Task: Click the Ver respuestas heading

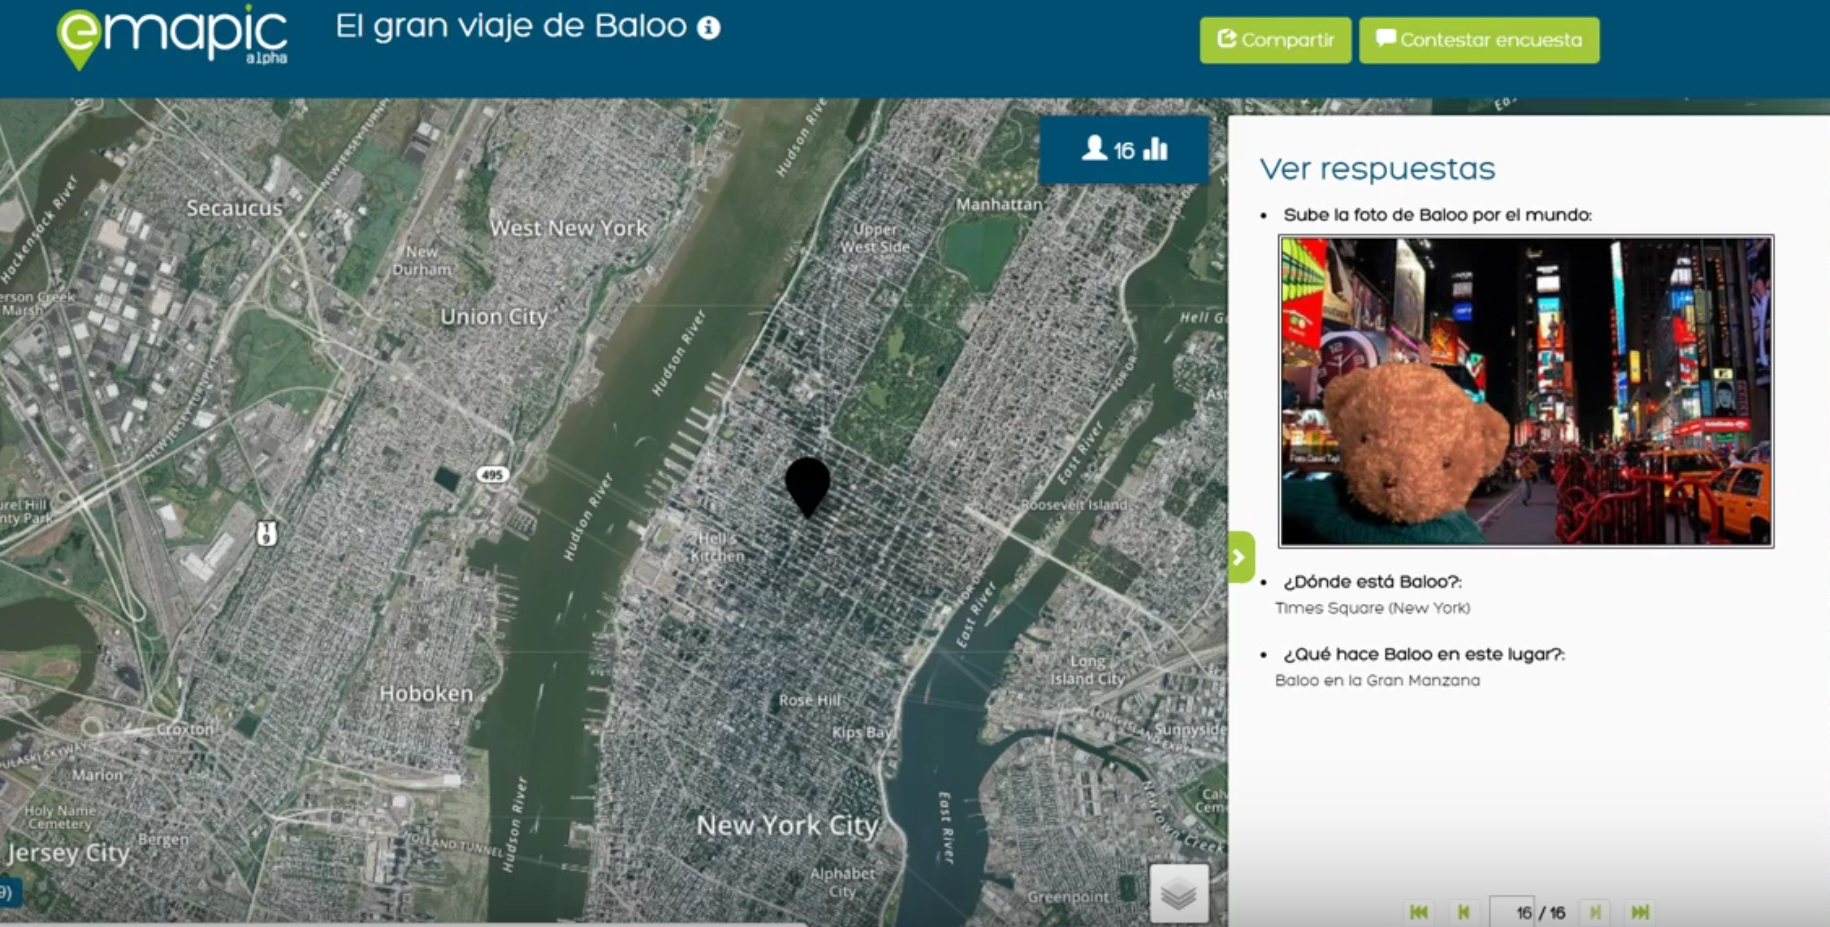Action: point(1377,169)
